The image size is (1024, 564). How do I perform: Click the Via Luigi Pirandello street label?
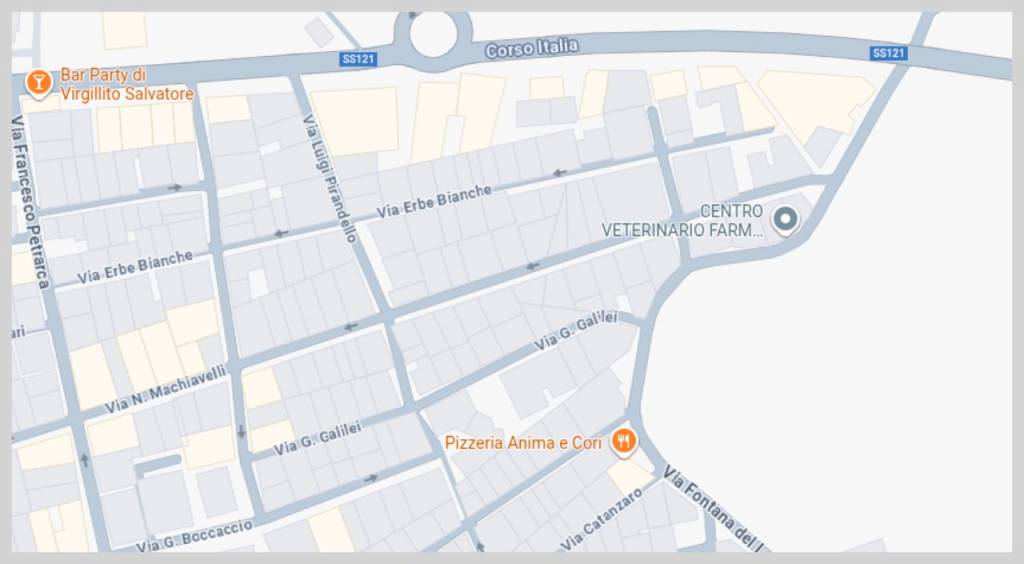tap(330, 179)
